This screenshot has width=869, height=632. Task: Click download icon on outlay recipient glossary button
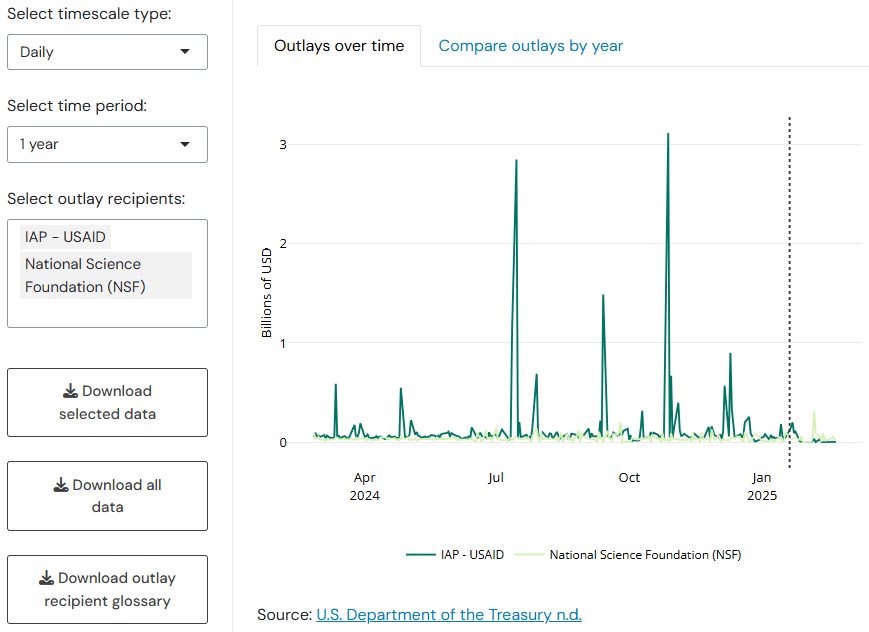[46, 578]
